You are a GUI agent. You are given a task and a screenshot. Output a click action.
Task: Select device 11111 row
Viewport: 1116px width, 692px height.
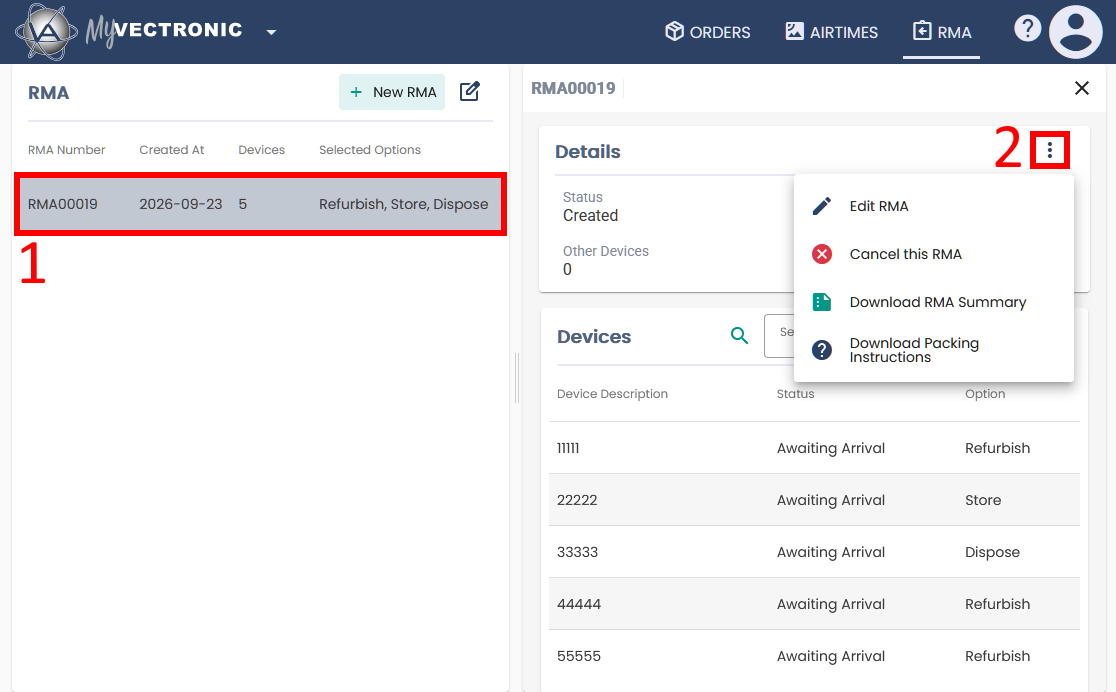[814, 448]
